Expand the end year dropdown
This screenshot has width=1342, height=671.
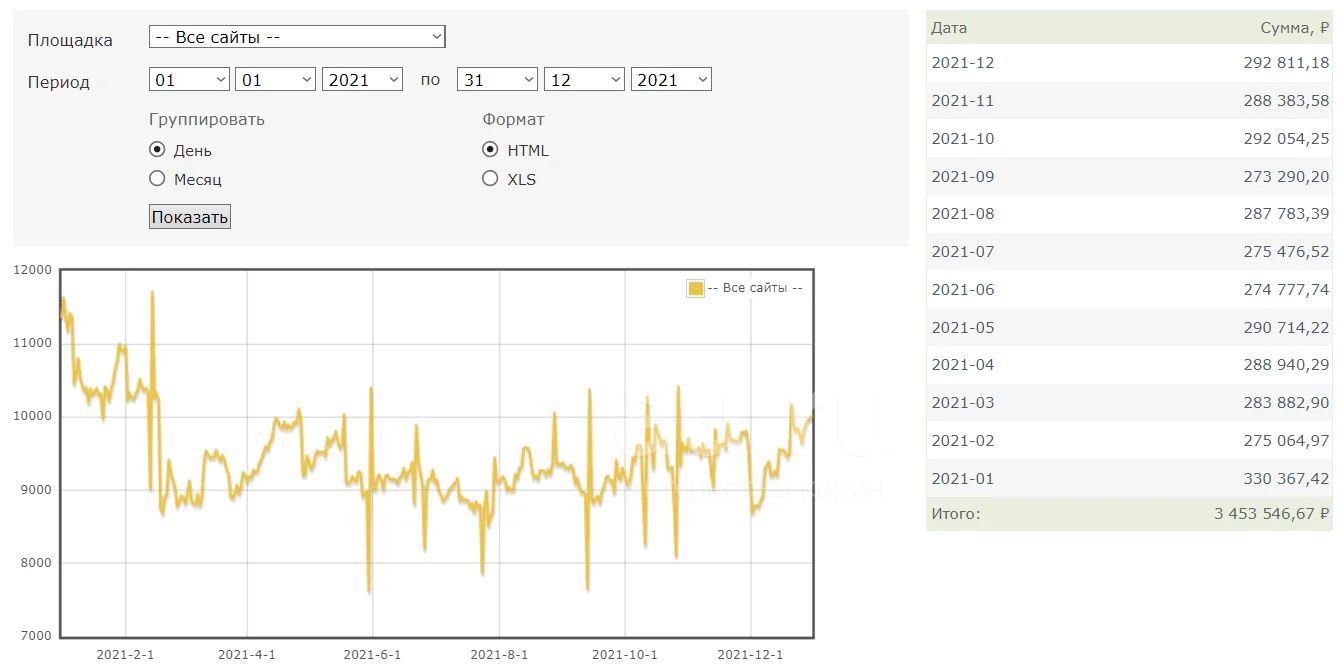pos(671,80)
